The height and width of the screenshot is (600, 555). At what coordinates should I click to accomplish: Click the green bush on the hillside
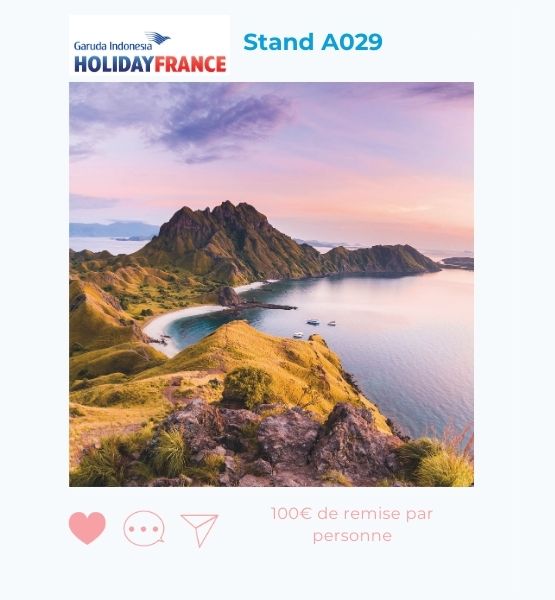[248, 386]
